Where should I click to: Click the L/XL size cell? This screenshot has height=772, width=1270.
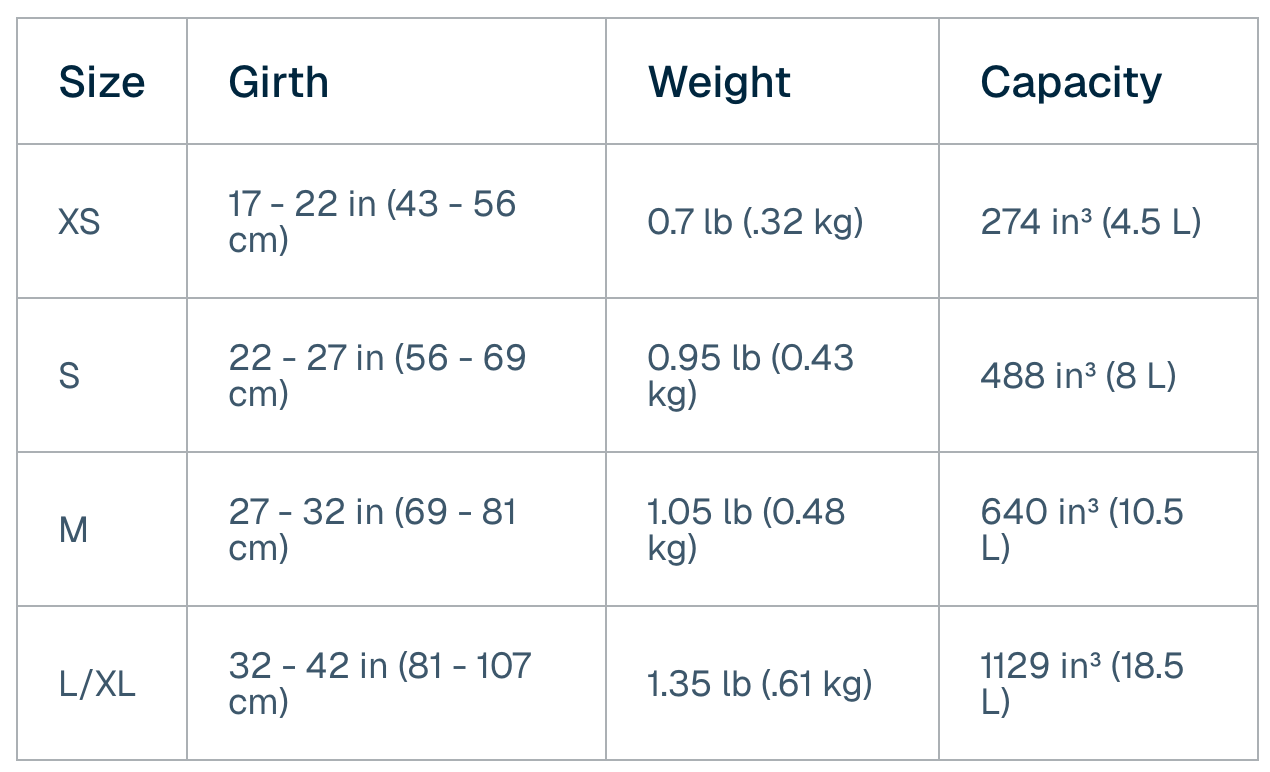97,684
